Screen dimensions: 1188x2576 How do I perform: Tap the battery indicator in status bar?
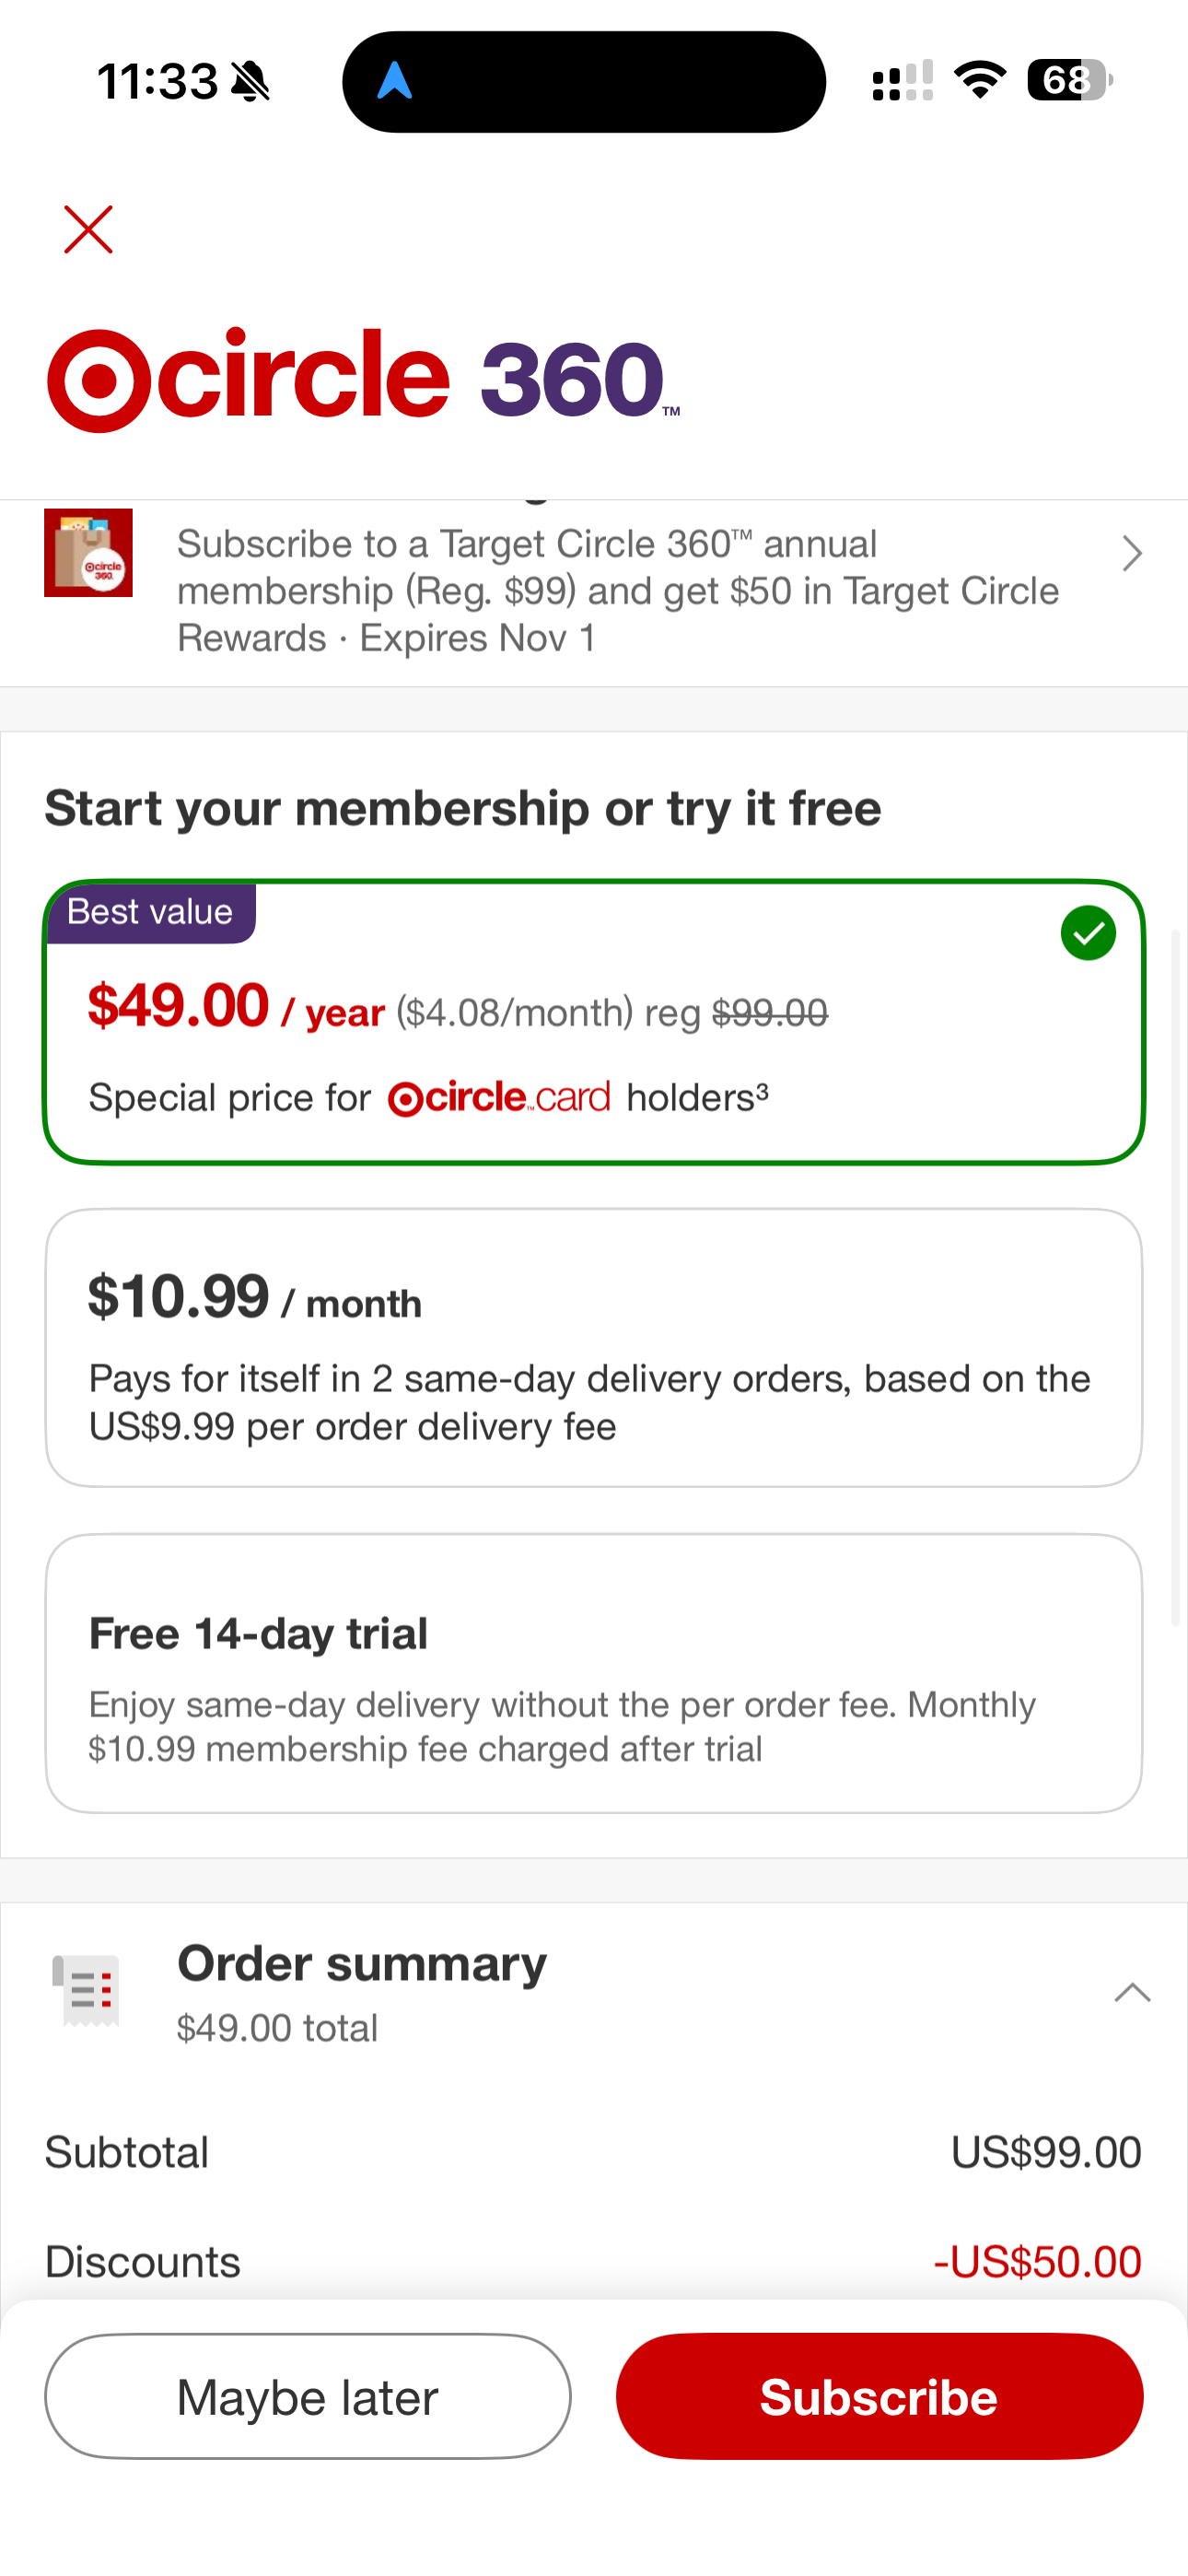point(1068,80)
